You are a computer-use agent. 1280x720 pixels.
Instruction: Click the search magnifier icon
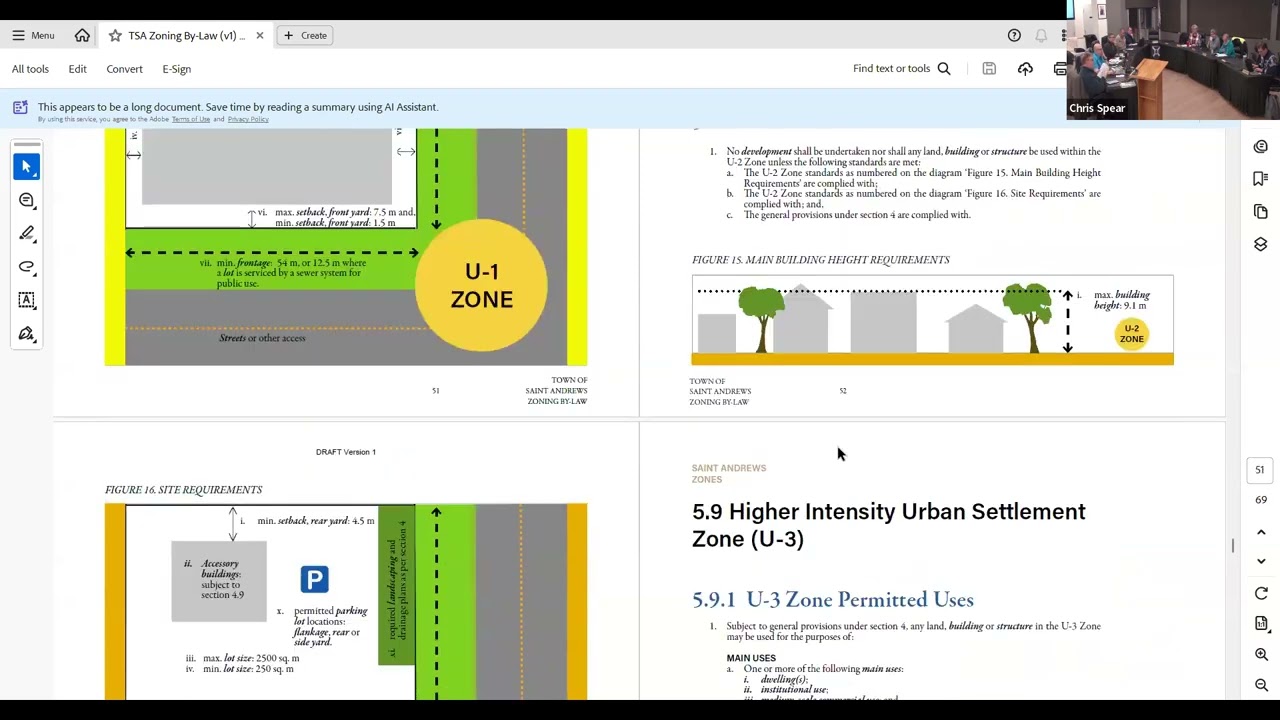943,69
